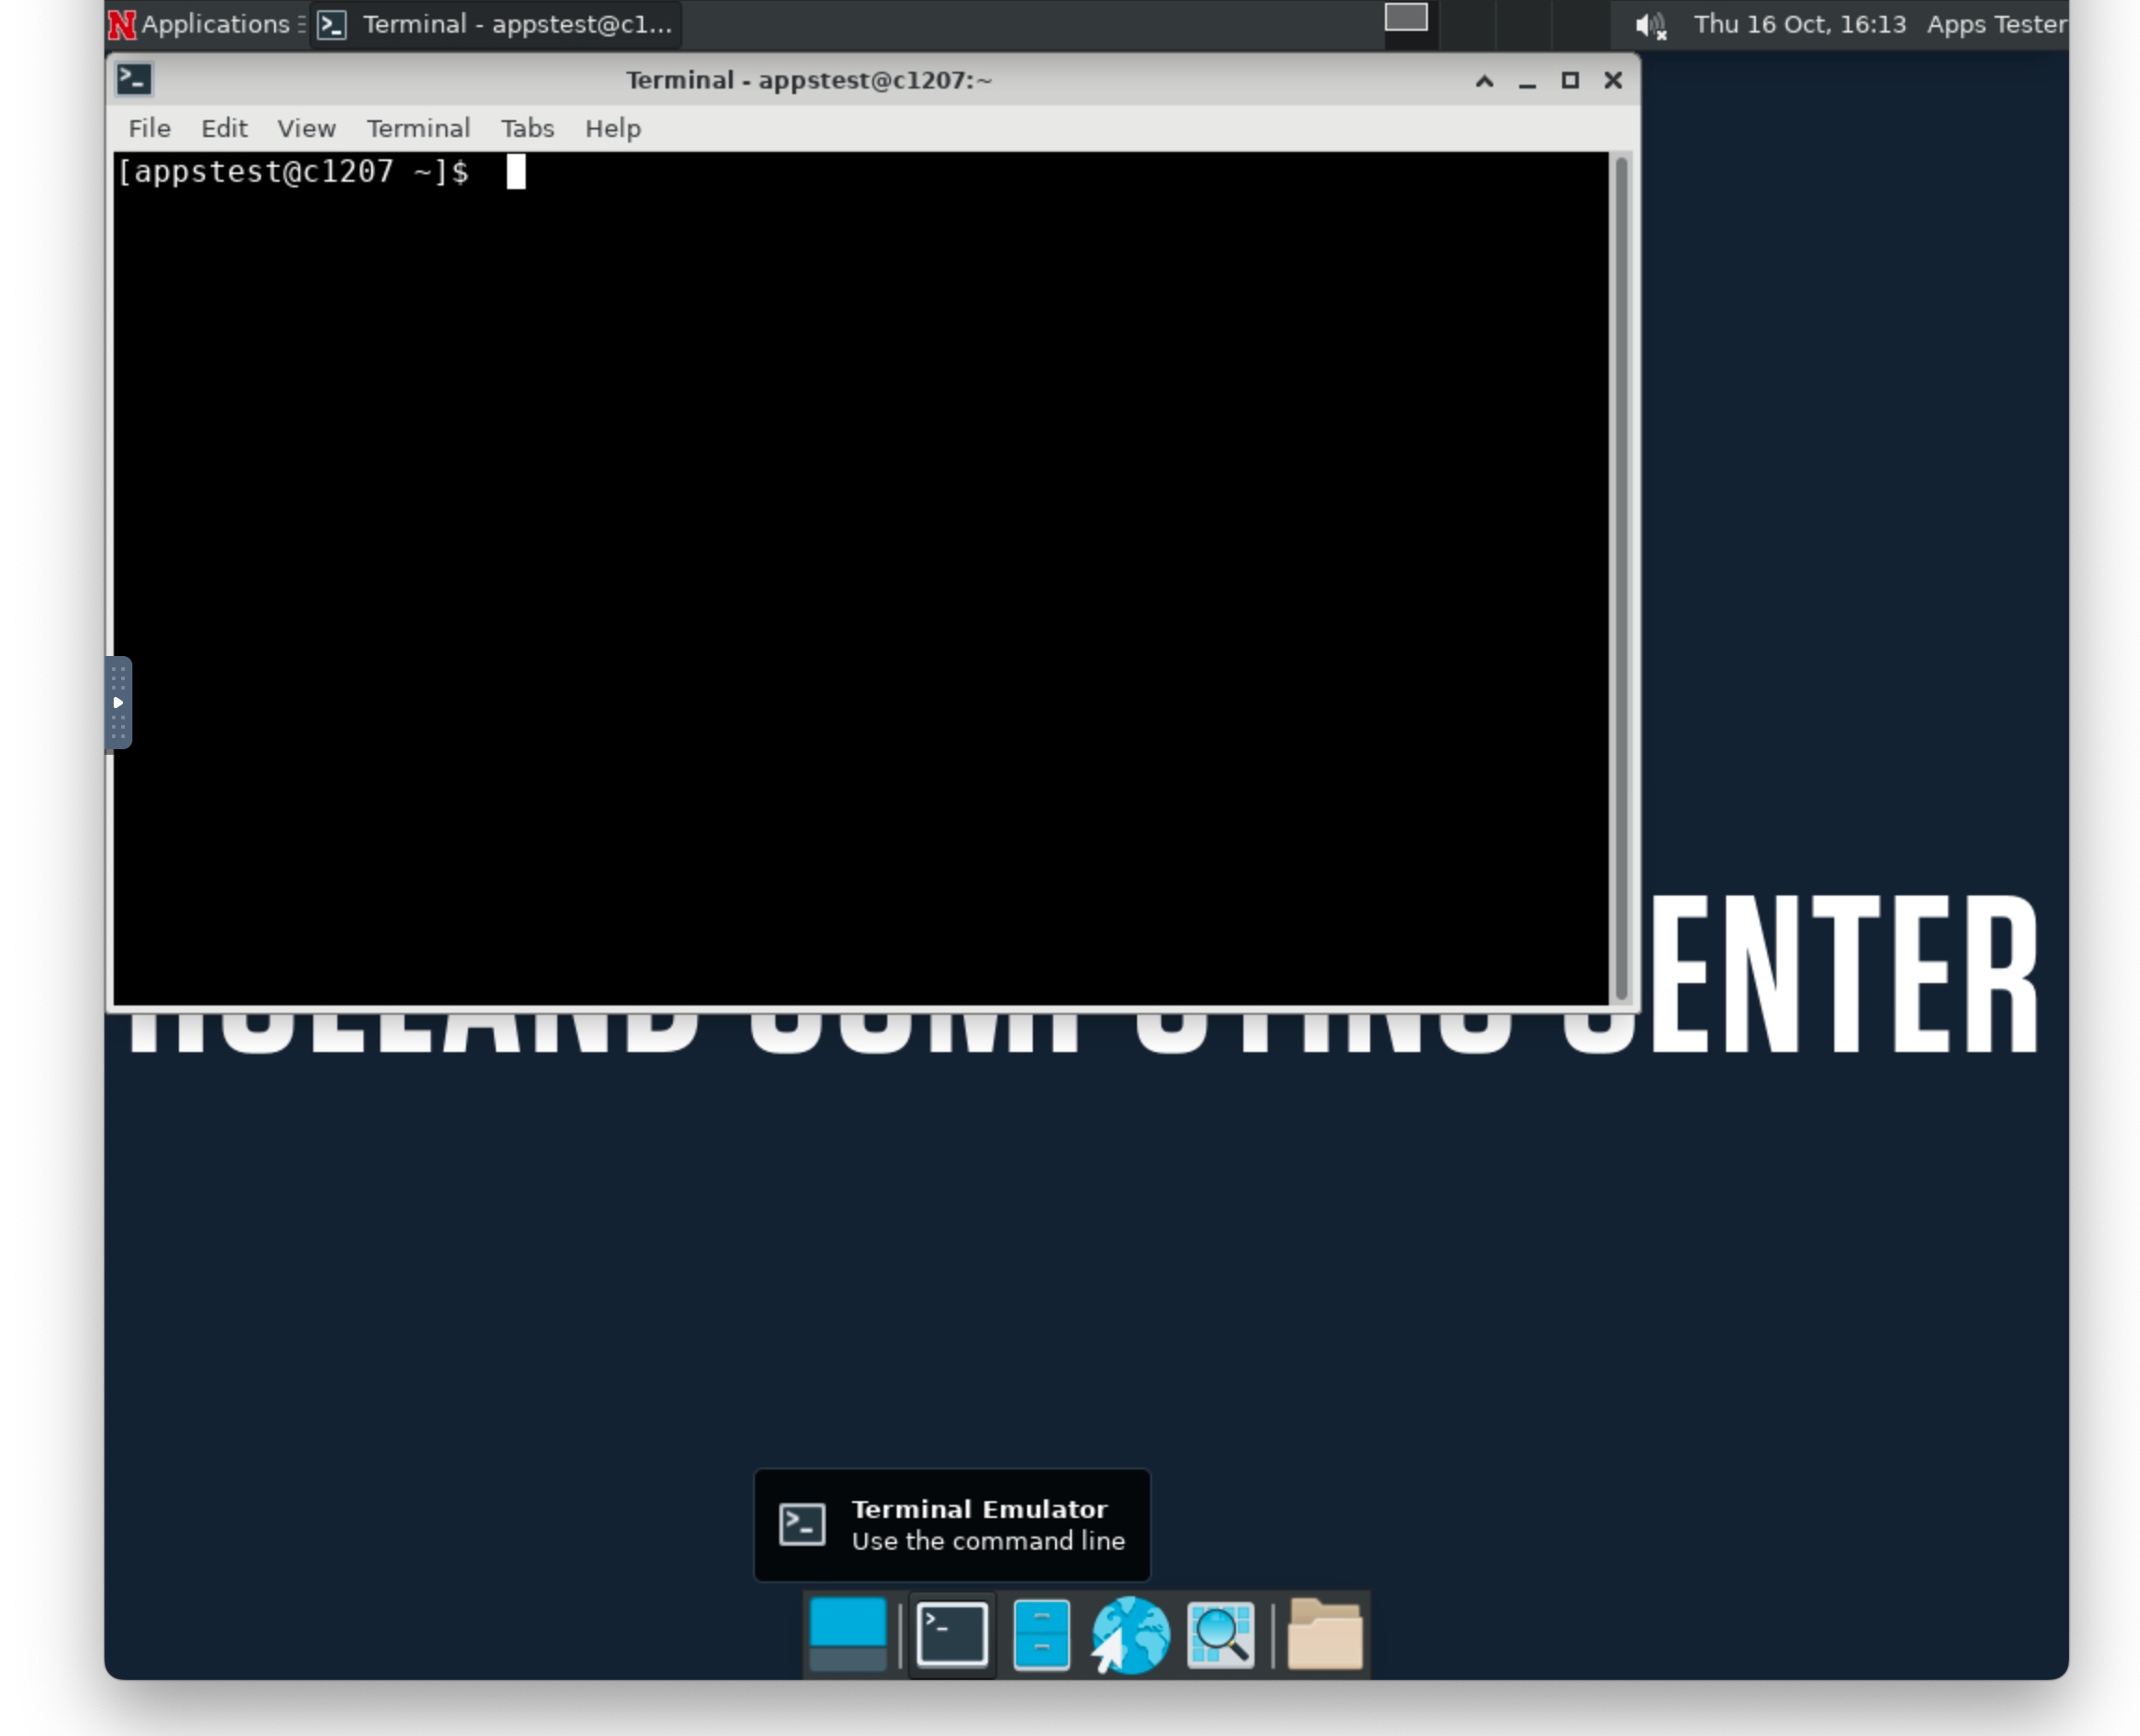Open the home folder dock icon

[x=1324, y=1635]
